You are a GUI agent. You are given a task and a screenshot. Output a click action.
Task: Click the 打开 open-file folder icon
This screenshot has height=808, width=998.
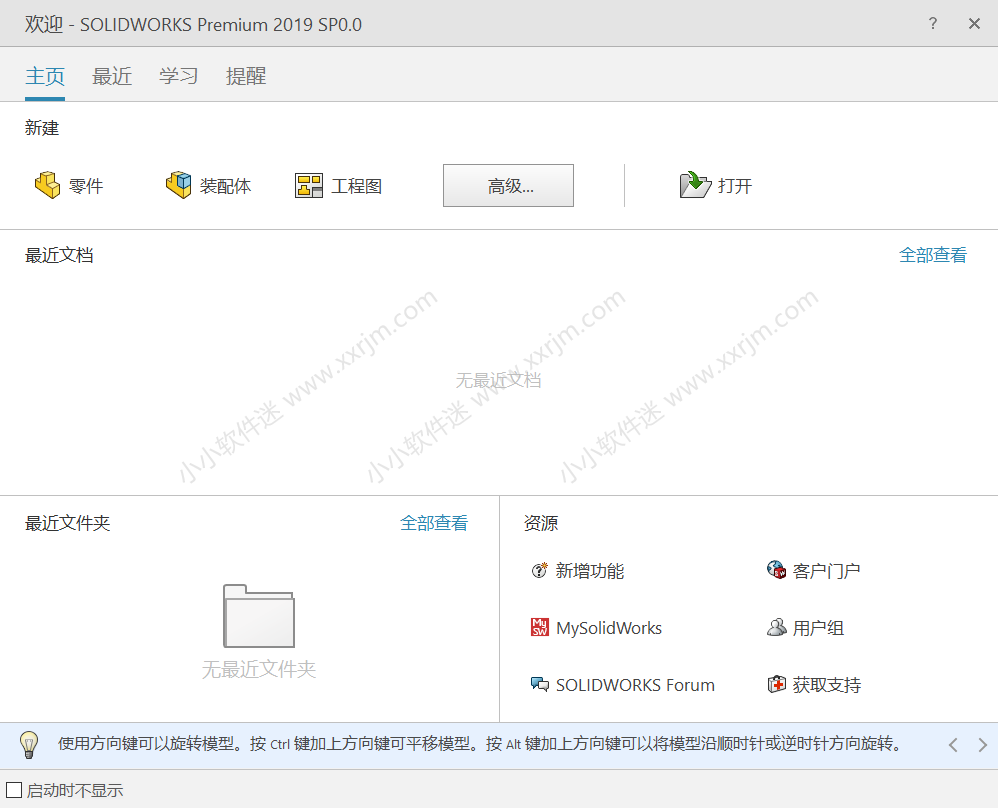pyautogui.click(x=695, y=185)
